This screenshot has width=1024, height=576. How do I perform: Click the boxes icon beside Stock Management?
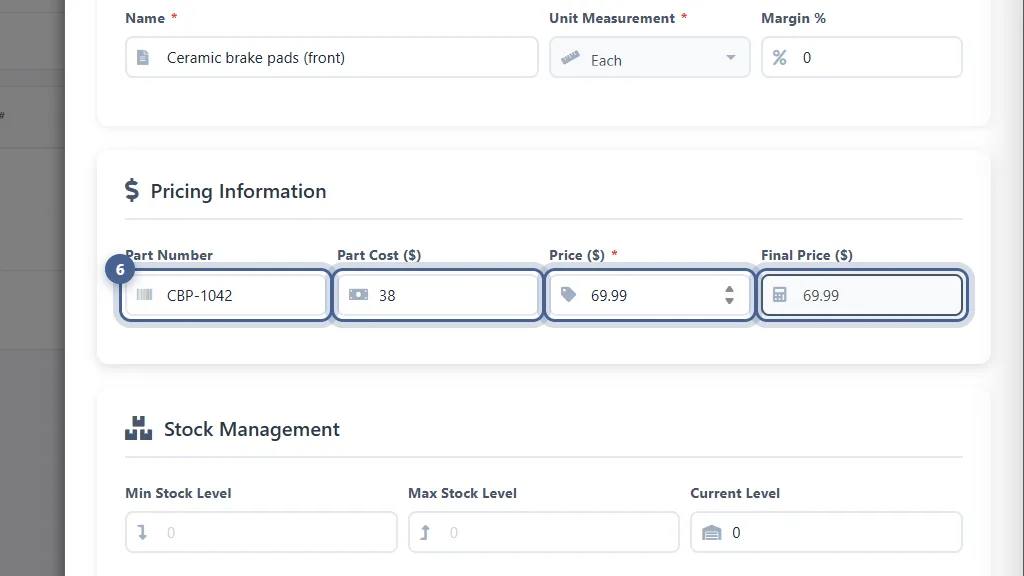coord(138,428)
